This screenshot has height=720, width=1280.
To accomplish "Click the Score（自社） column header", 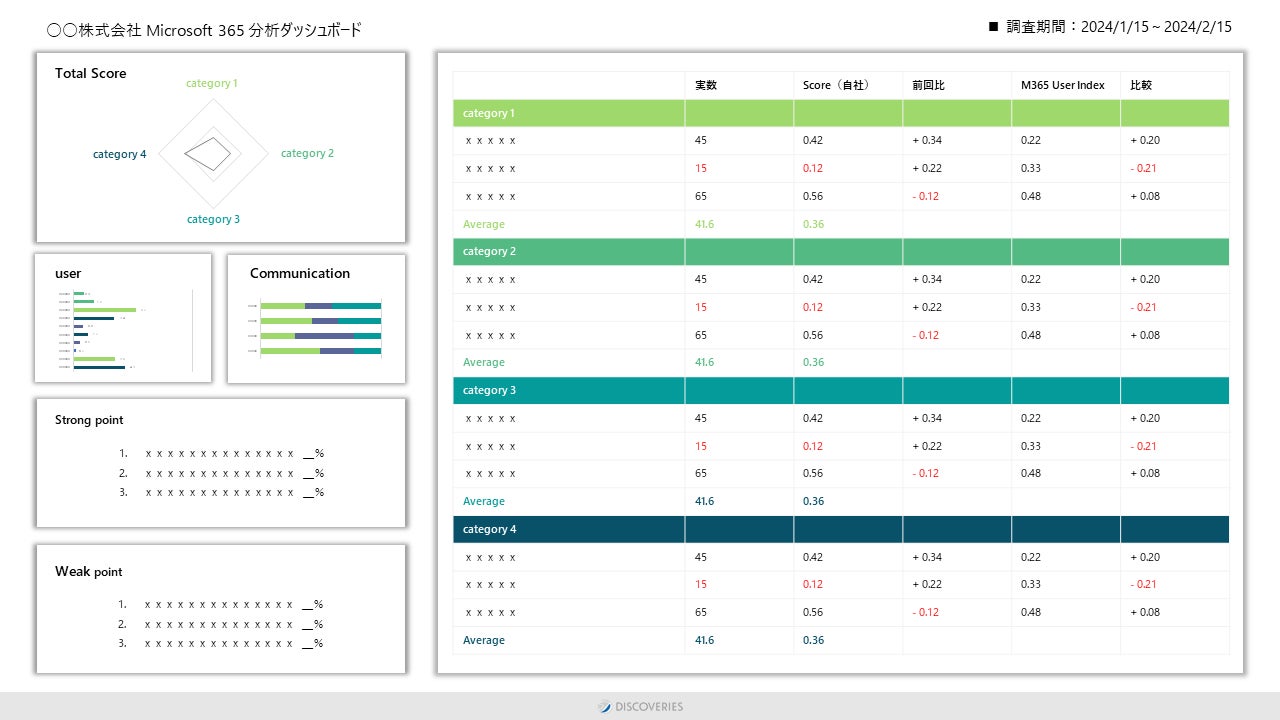I will point(836,85).
